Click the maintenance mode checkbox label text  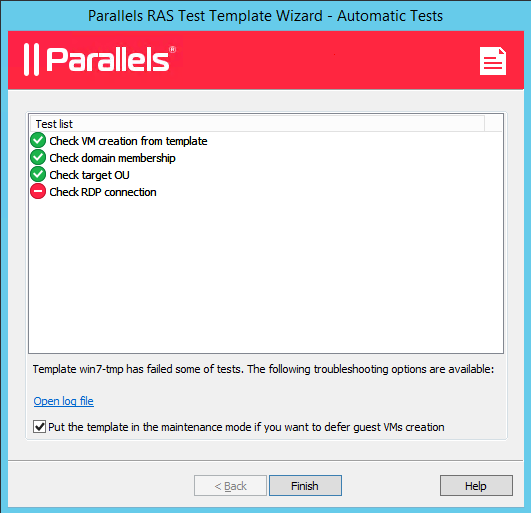point(246,427)
